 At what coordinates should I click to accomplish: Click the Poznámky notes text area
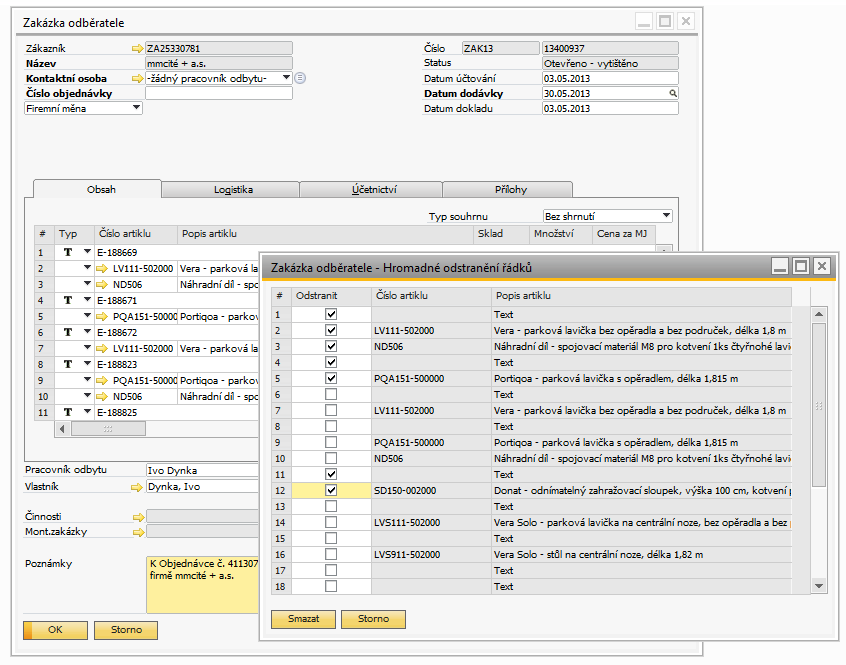click(203, 585)
